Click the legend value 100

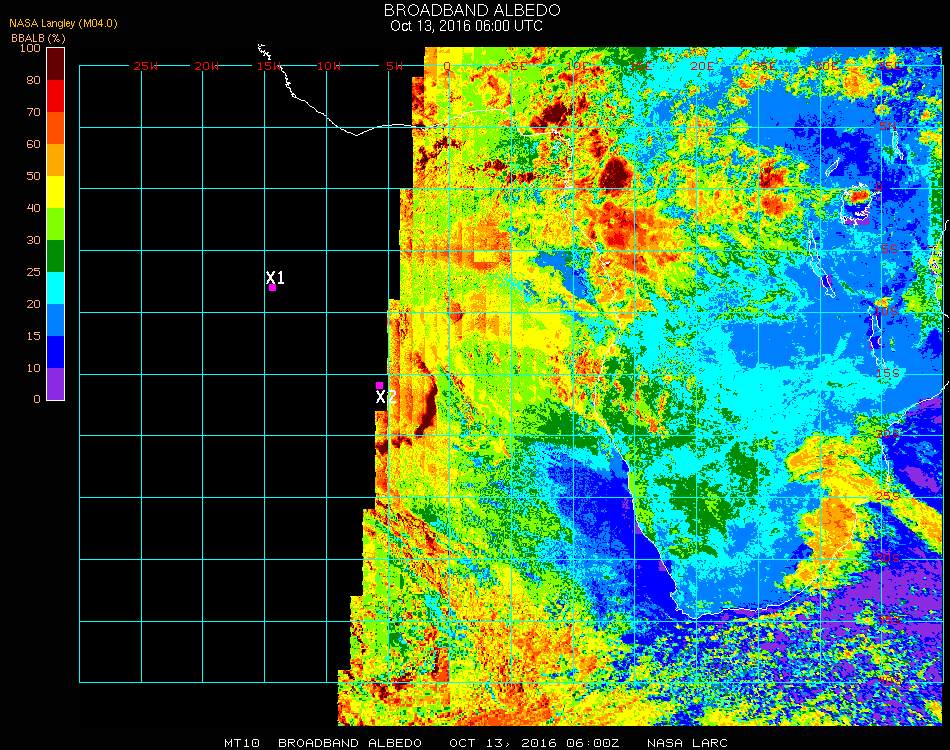tap(30, 48)
